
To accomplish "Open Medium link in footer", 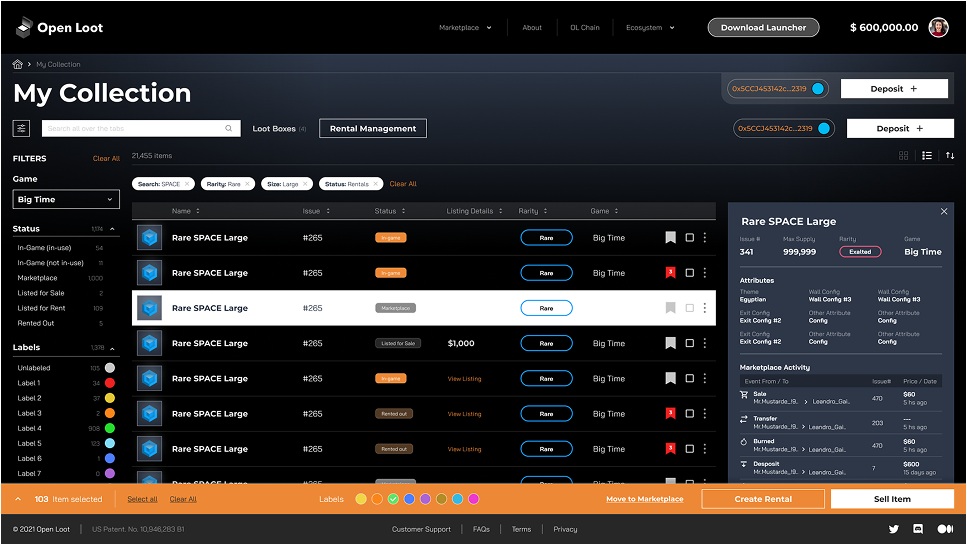I will (945, 529).
